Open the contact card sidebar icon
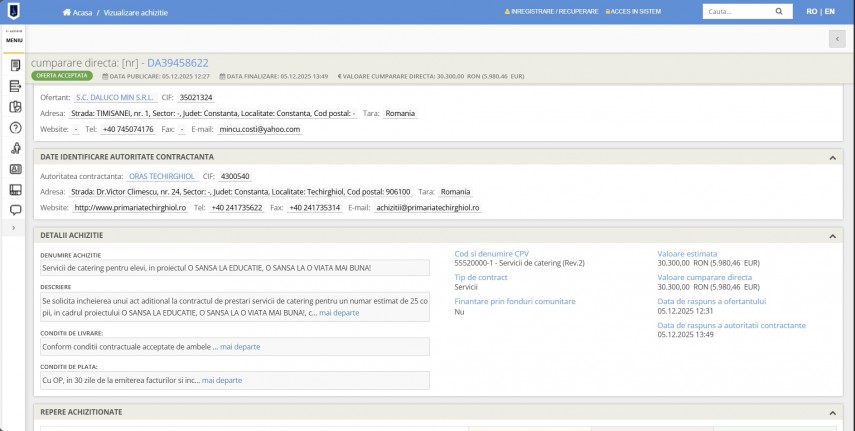Viewport: 855px width, 431px height. 15,169
